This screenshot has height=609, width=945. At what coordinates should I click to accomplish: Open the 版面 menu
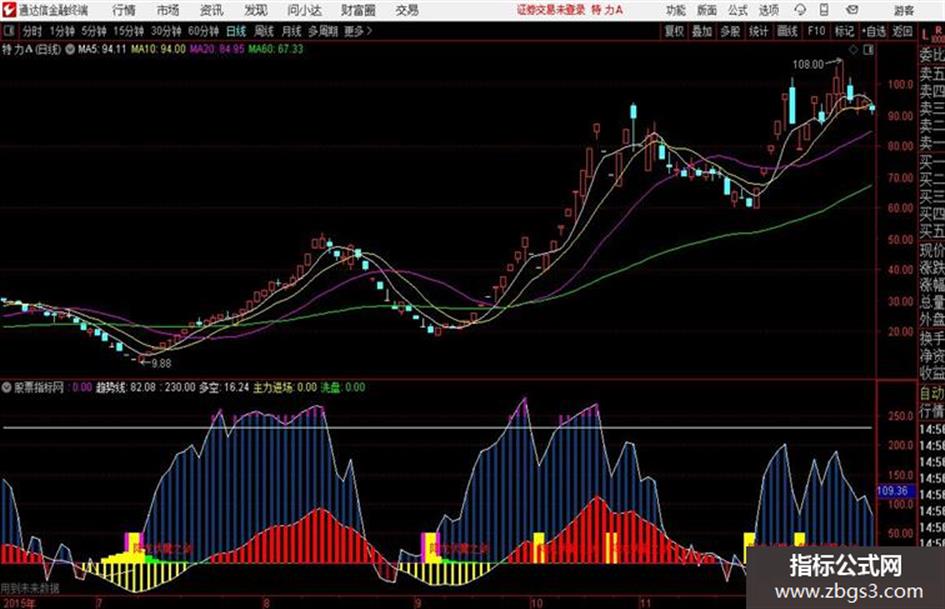point(706,10)
